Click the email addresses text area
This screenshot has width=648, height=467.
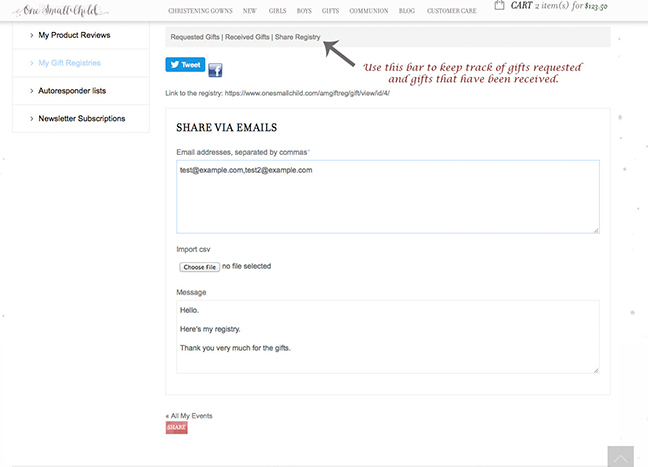pyautogui.click(x=387, y=197)
